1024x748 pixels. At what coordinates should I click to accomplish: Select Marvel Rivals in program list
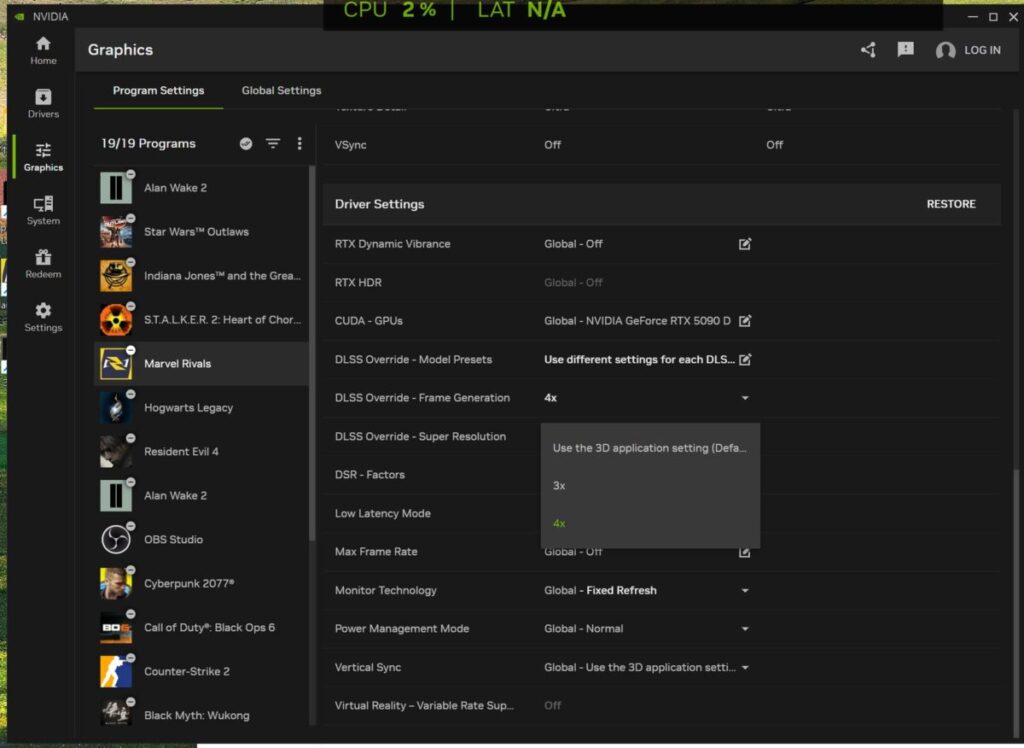click(201, 364)
